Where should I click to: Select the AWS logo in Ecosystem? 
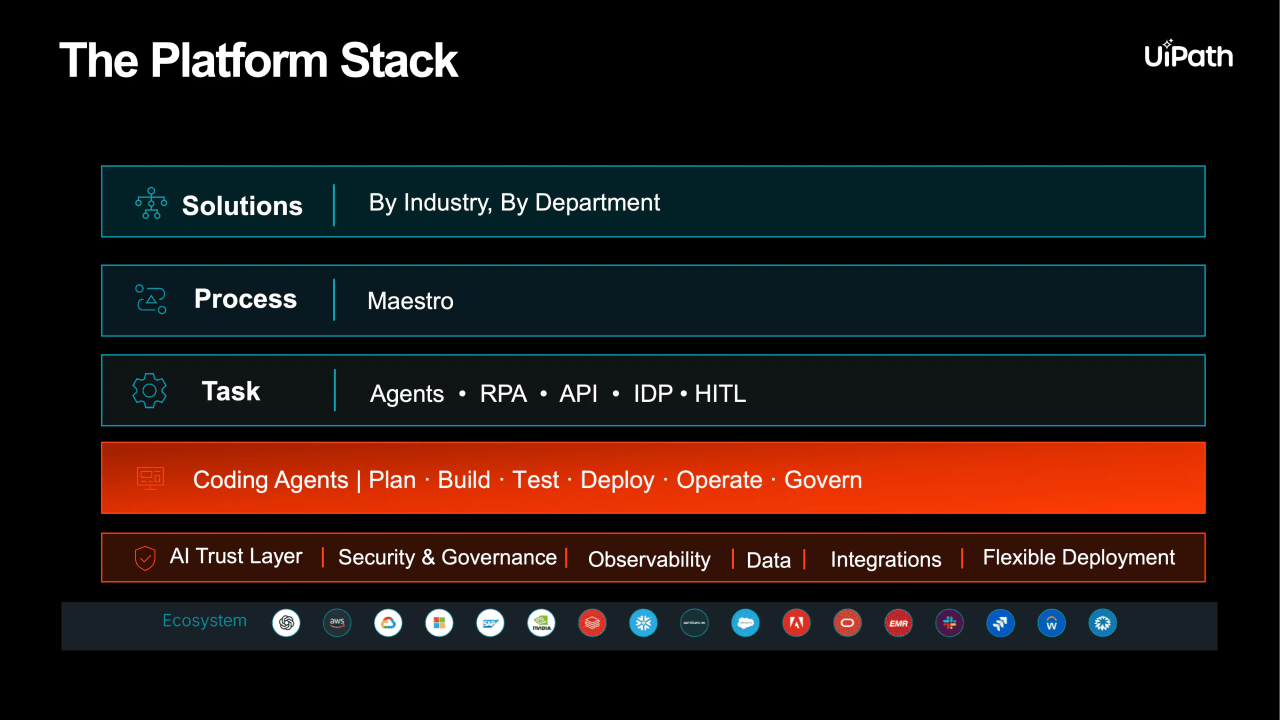(x=338, y=623)
